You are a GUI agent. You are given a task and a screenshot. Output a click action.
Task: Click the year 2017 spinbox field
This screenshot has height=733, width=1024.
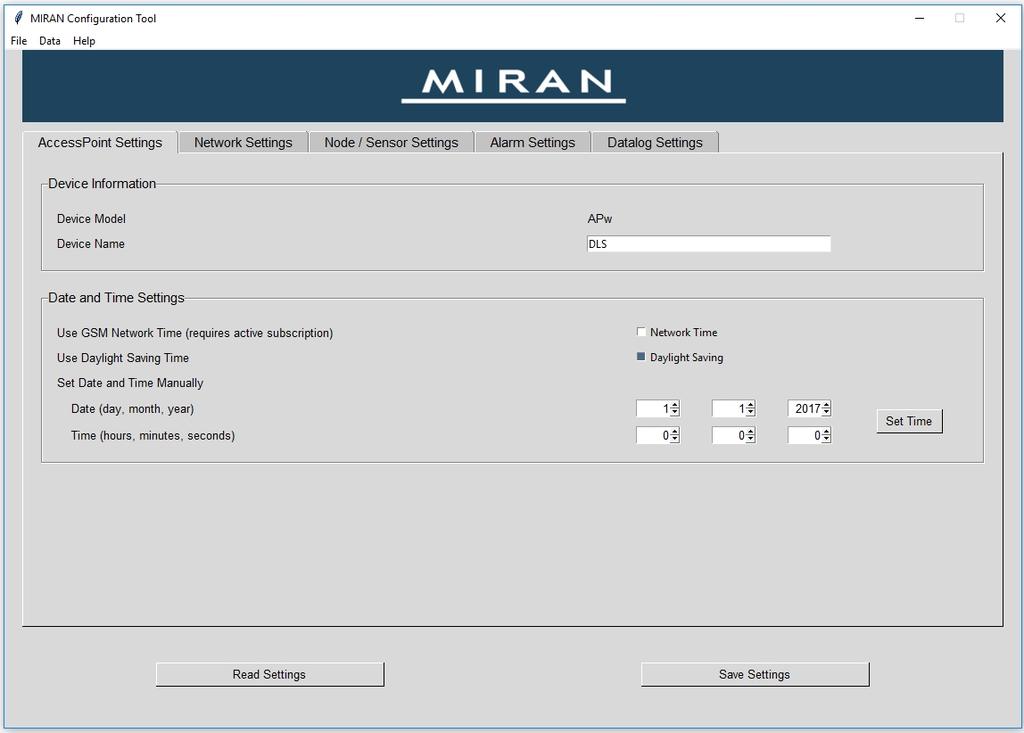[x=805, y=408]
